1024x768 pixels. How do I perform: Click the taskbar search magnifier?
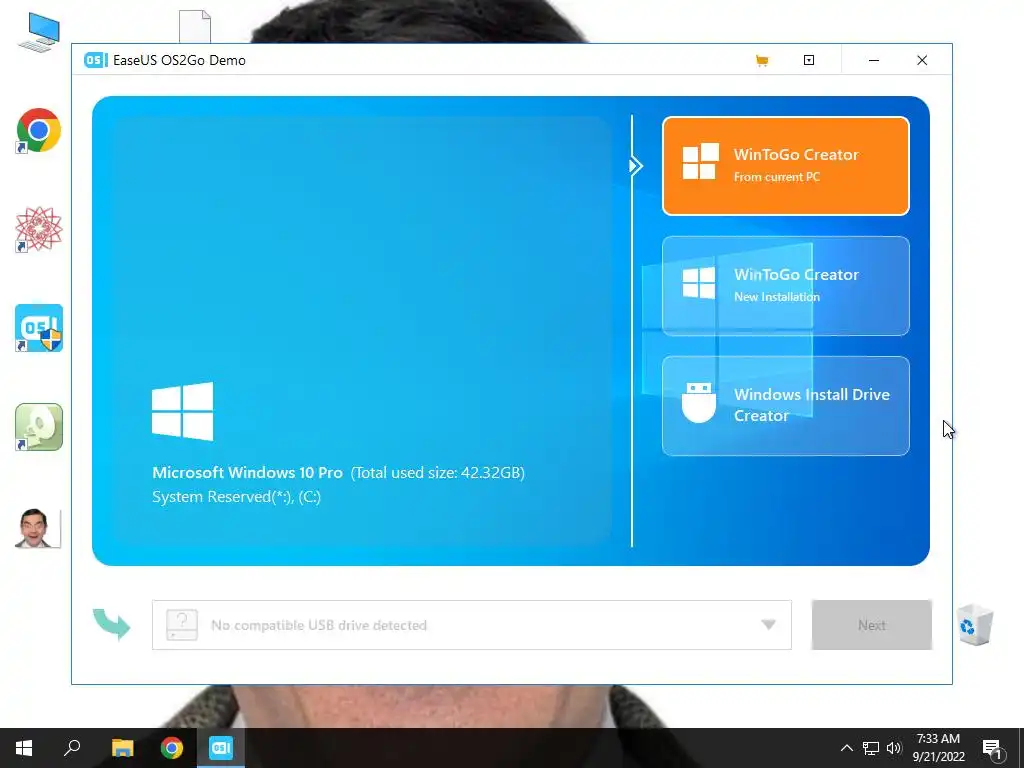coord(72,748)
